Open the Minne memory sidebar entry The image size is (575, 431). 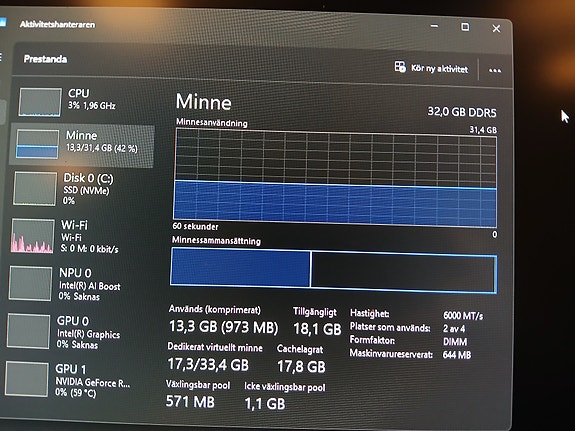coord(82,145)
